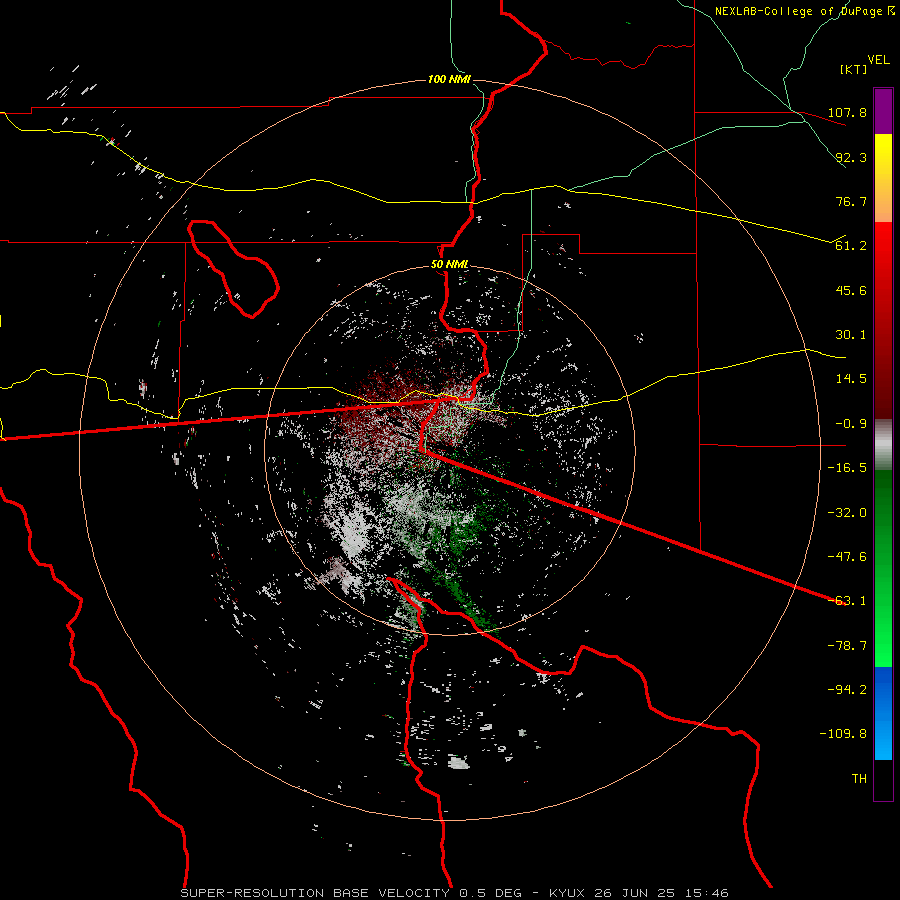Click the -0.9 legend value
900x900 pixels.
[851, 424]
